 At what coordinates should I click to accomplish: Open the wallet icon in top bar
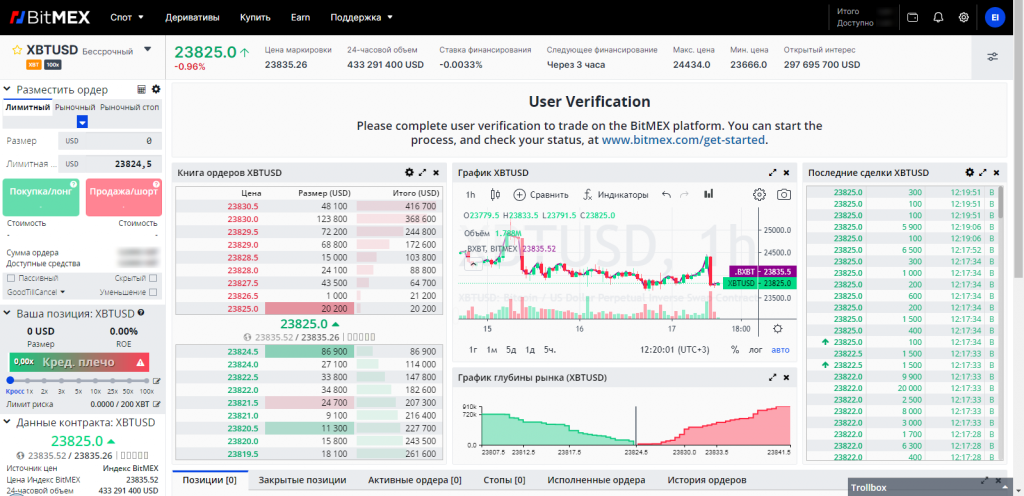click(x=912, y=17)
